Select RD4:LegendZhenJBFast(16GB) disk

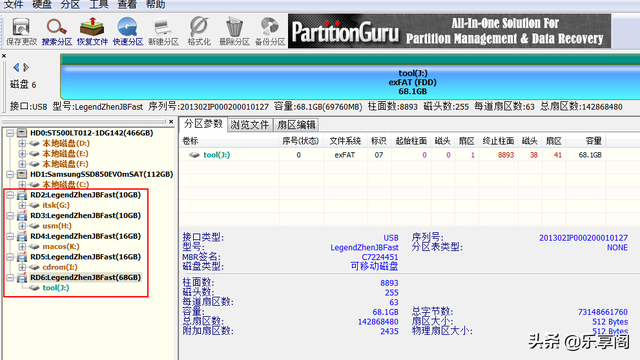tap(85, 236)
